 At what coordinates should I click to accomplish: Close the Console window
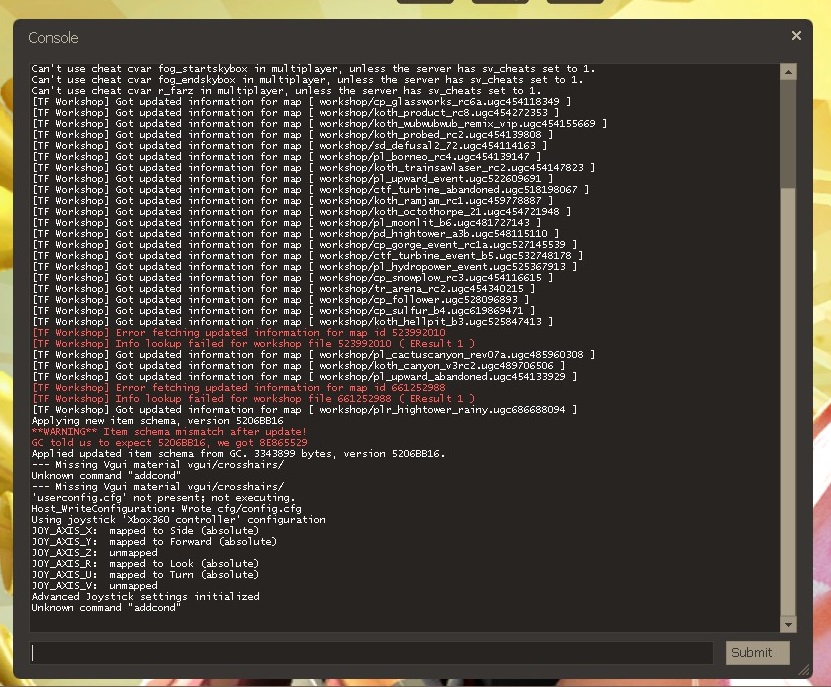pyautogui.click(x=796, y=36)
